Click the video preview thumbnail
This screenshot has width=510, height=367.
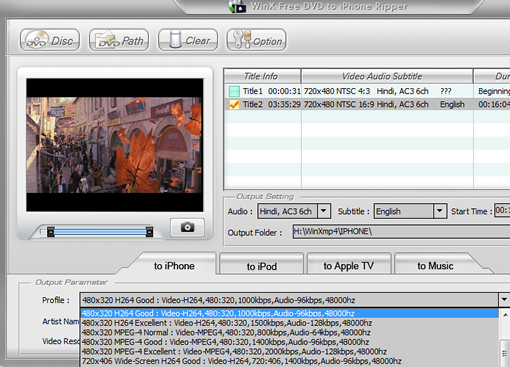click(115, 145)
